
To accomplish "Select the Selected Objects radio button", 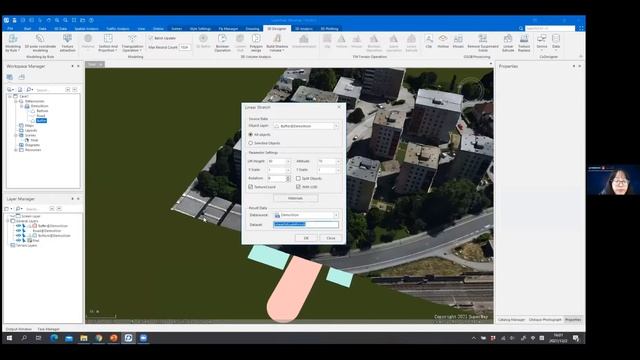I will pos(251,143).
